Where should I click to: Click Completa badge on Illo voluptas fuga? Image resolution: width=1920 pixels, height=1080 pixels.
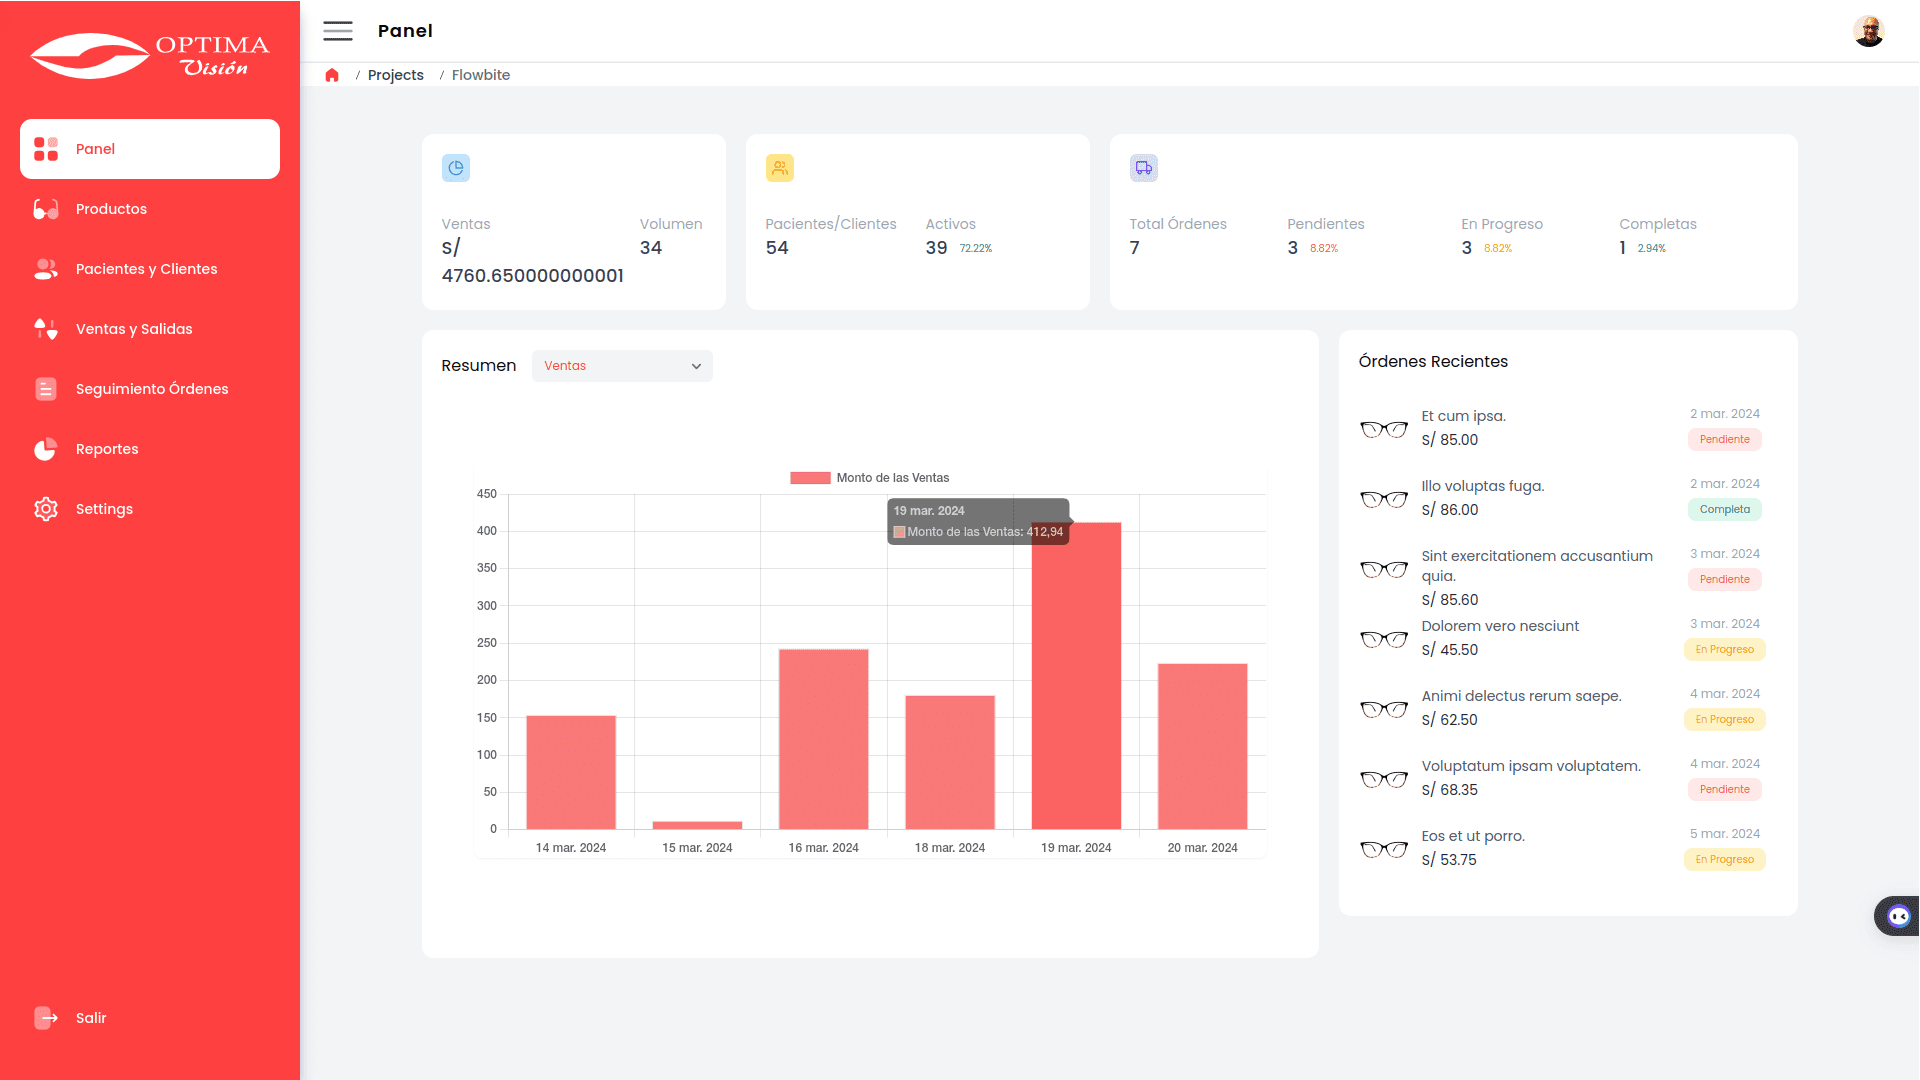[1724, 510]
